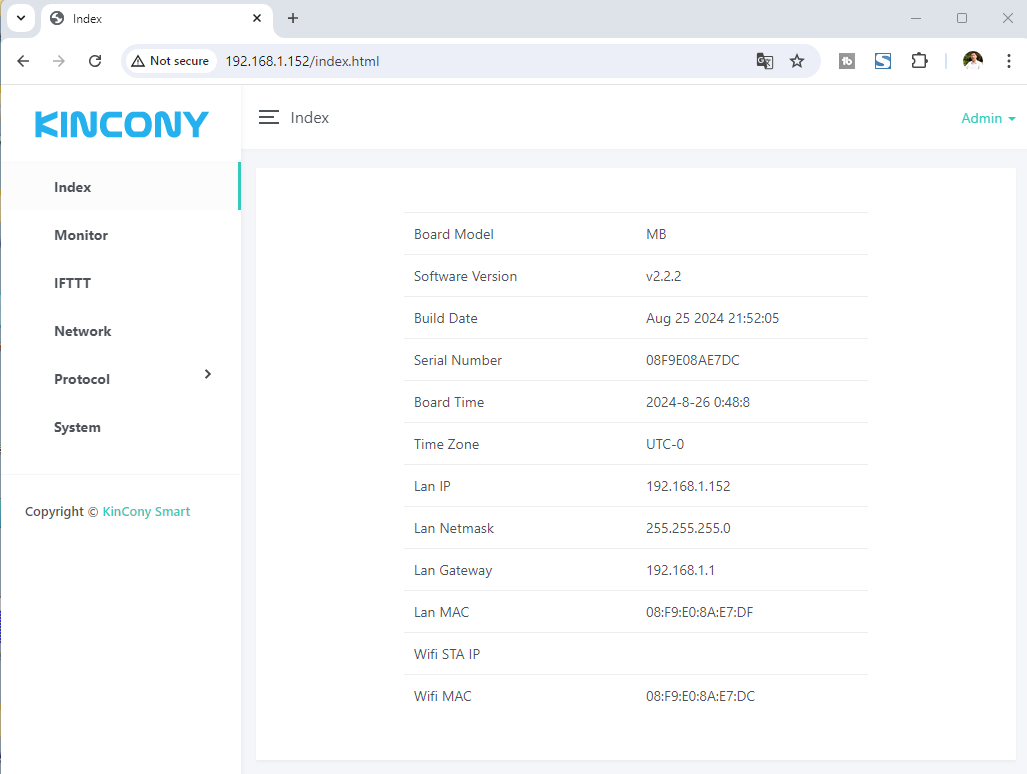Reload the page with the refresh icon
The height and width of the screenshot is (774, 1027).
pos(95,61)
